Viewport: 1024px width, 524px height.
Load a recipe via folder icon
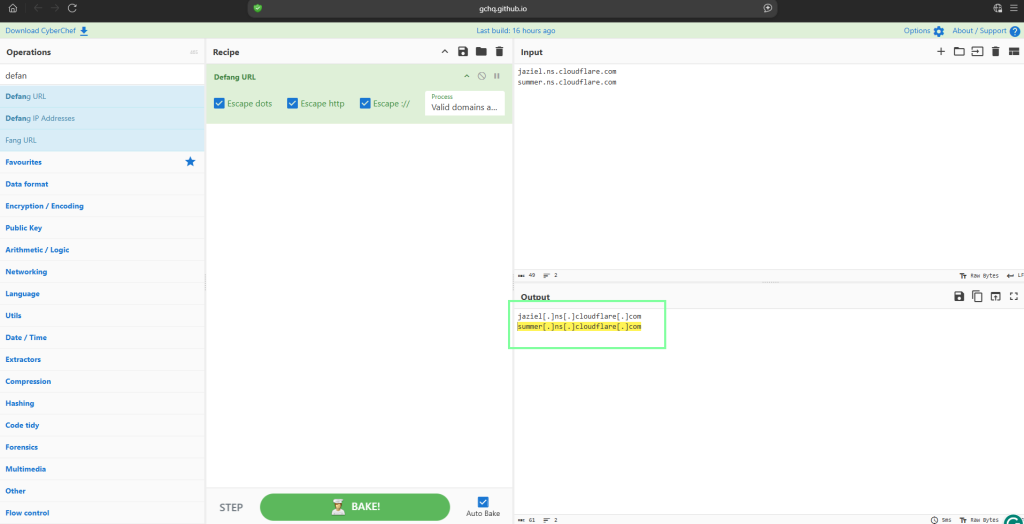pos(481,51)
